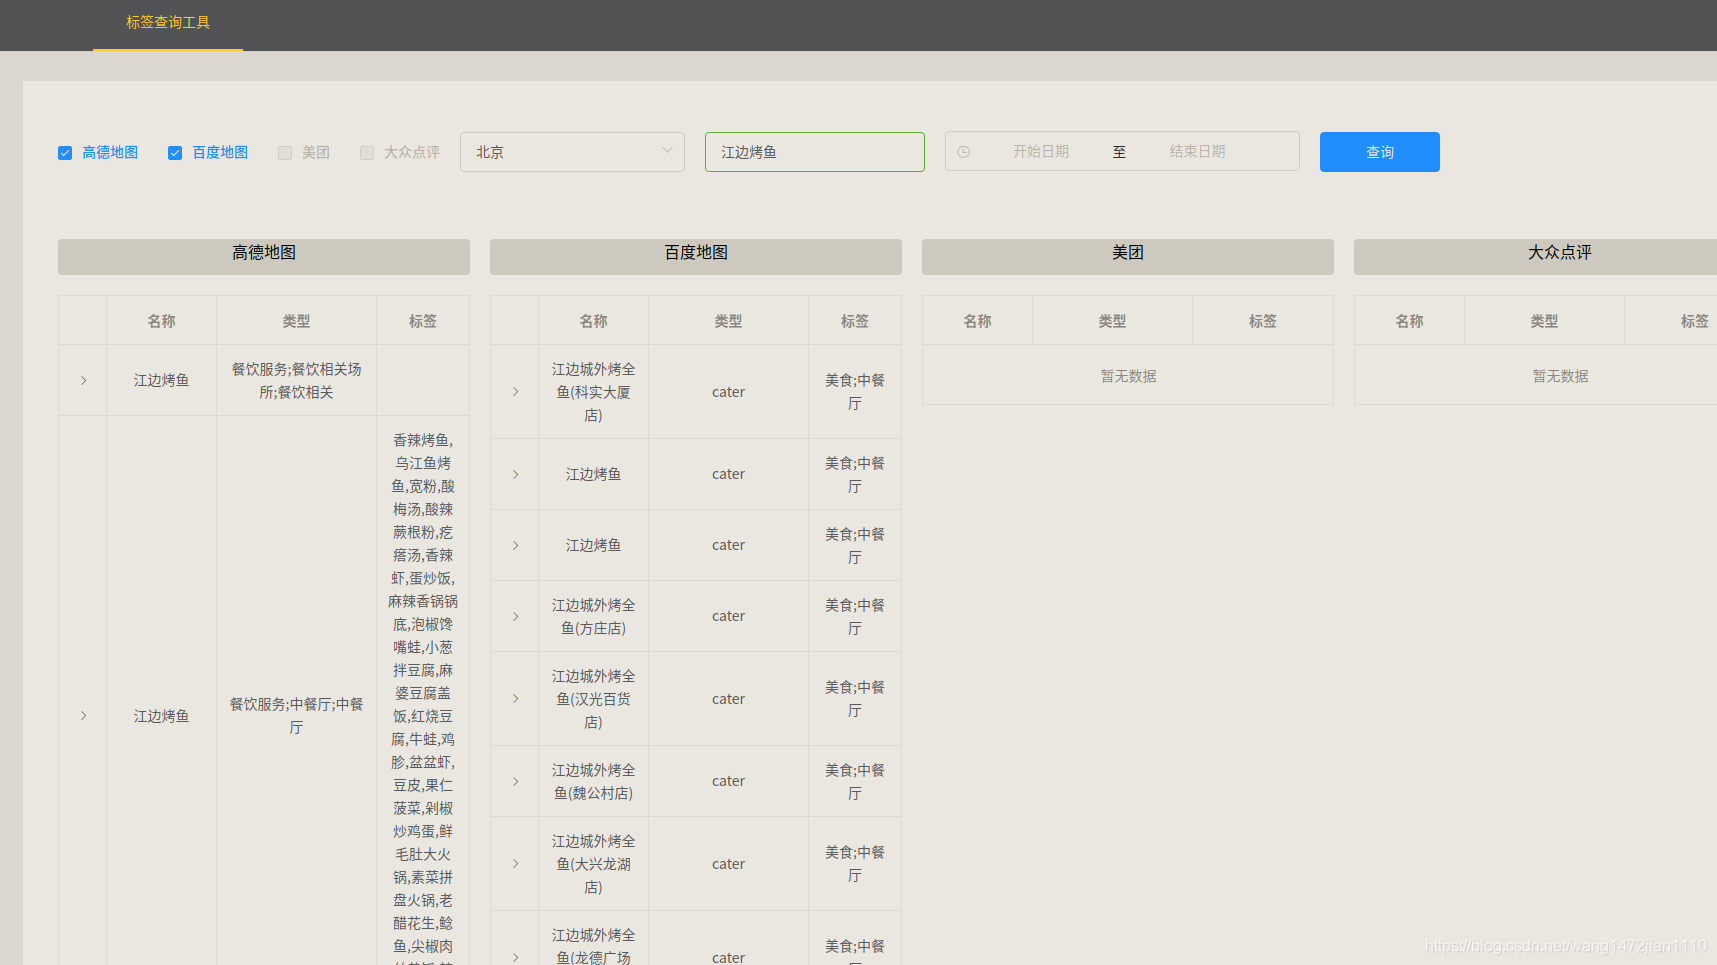Expand the 高德 row with 餐饮服务;中餐厅 type
1717x965 pixels.
(x=83, y=716)
